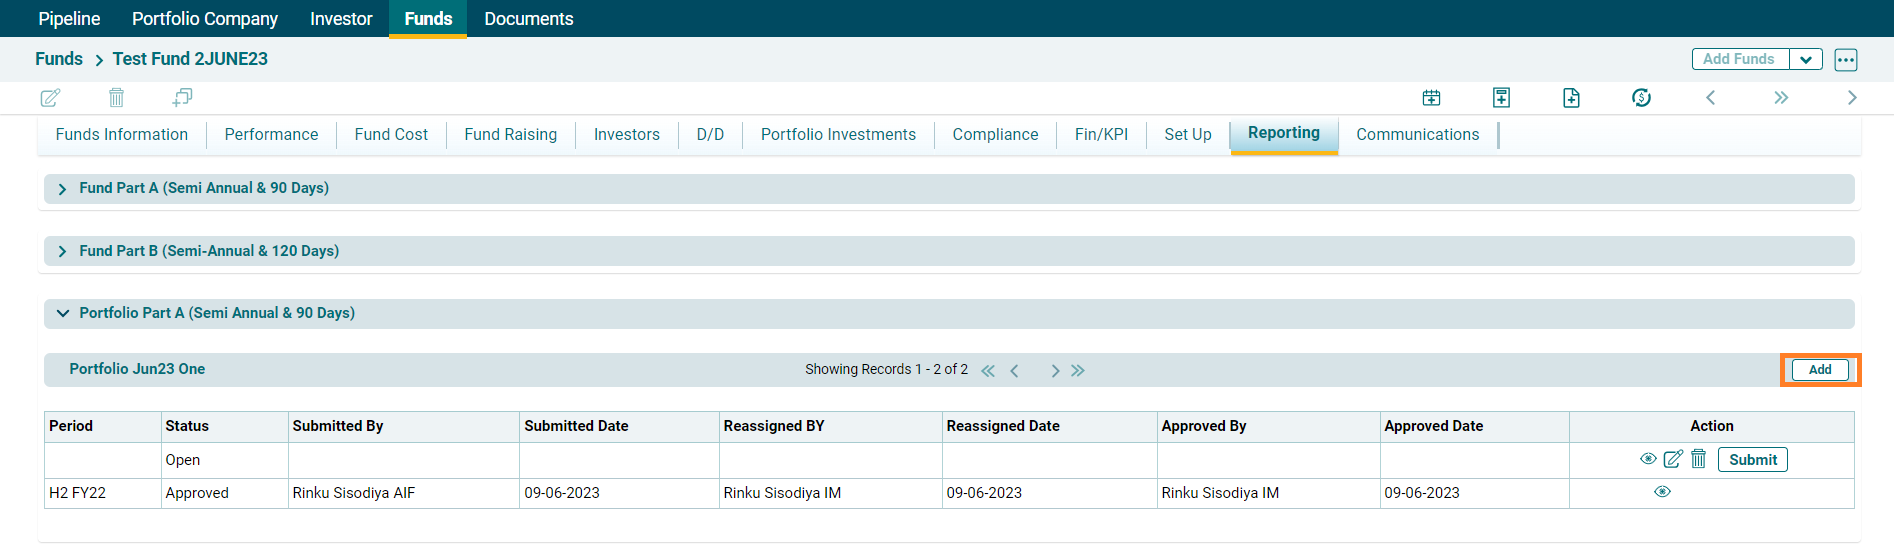The width and height of the screenshot is (1894, 545).
Task: Edit the Open status report row
Action: tap(1672, 460)
